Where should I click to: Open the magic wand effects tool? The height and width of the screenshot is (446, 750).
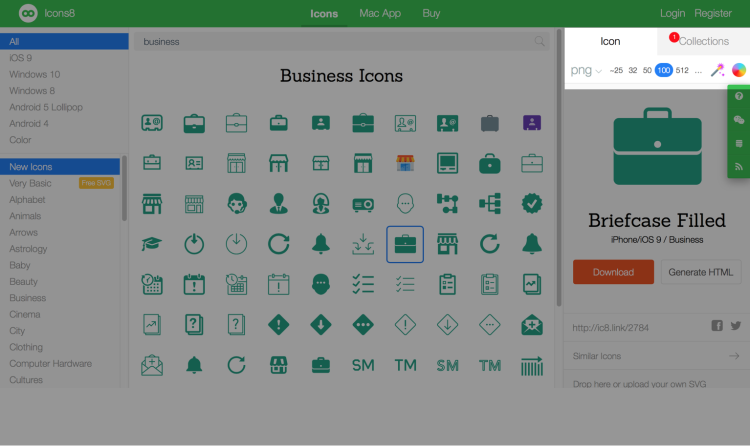[x=717, y=70]
